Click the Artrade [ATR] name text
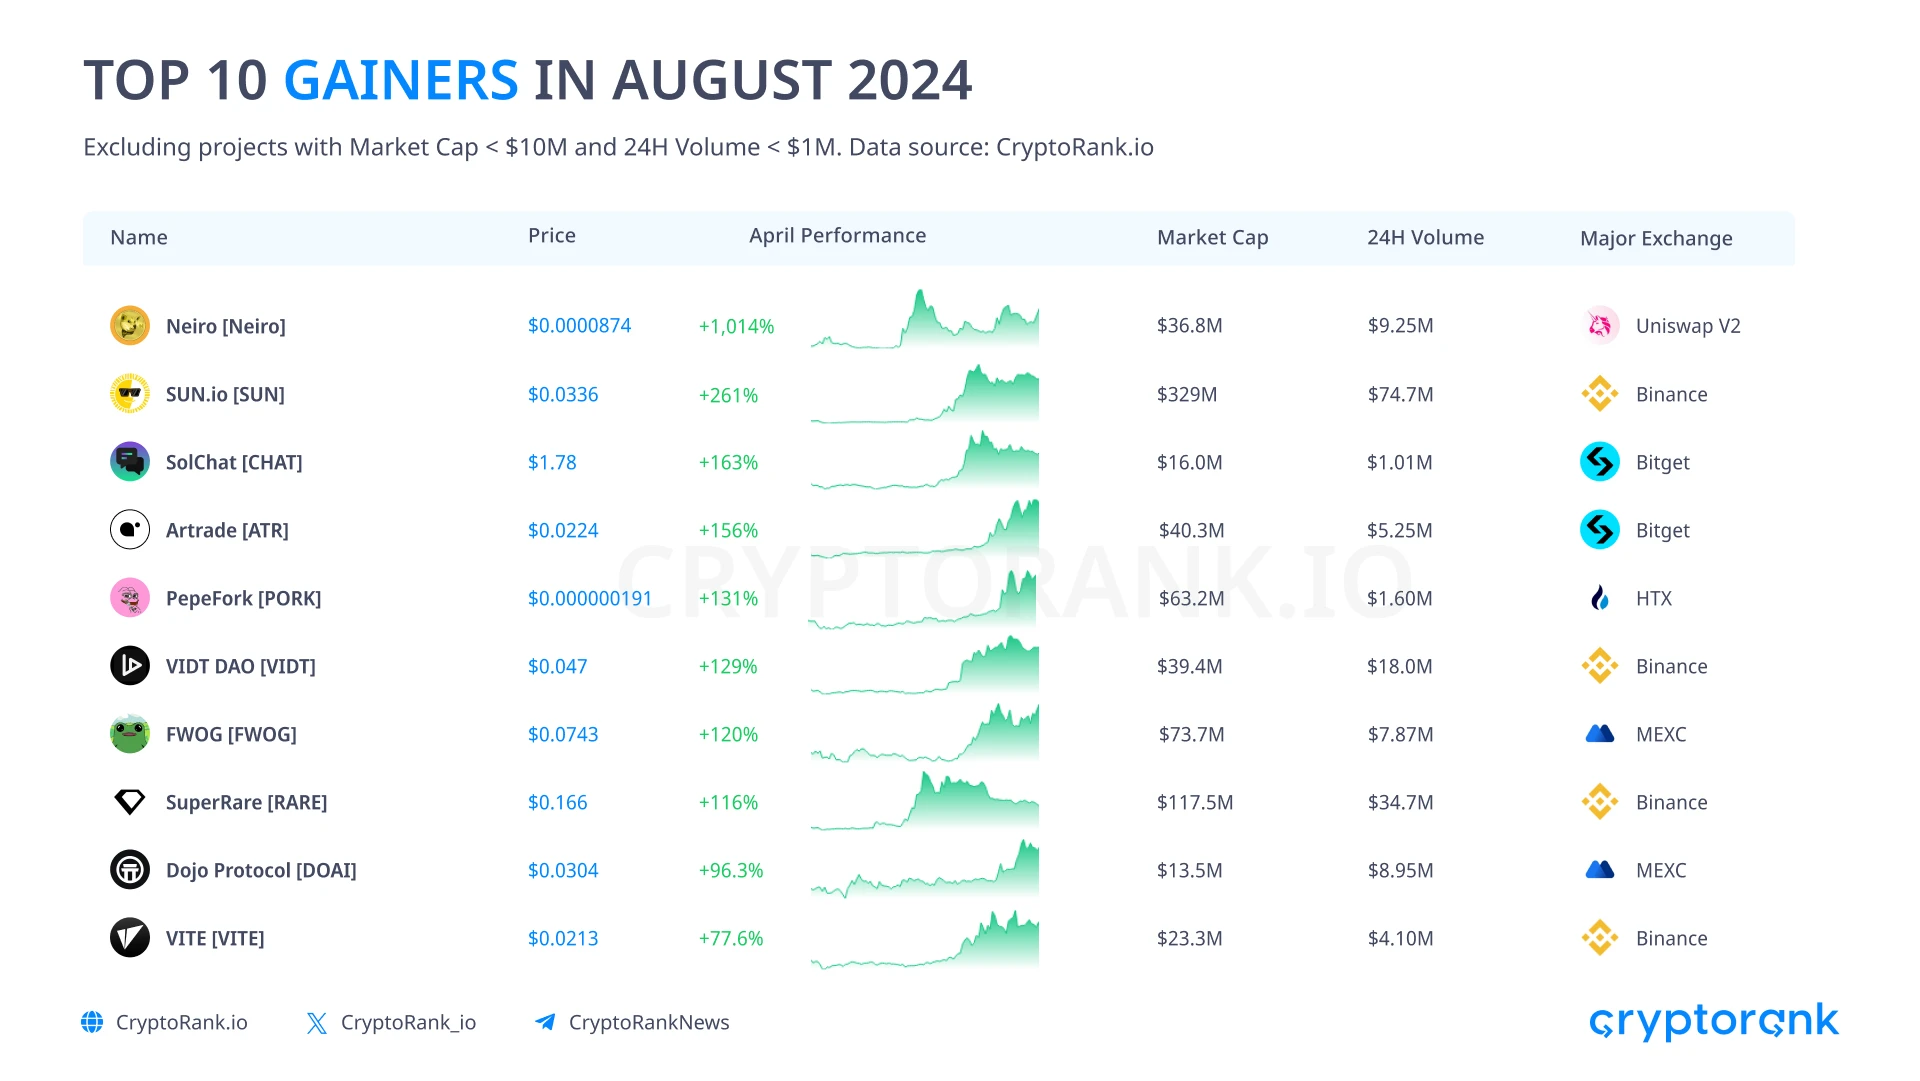The height and width of the screenshot is (1081, 1920). (227, 530)
